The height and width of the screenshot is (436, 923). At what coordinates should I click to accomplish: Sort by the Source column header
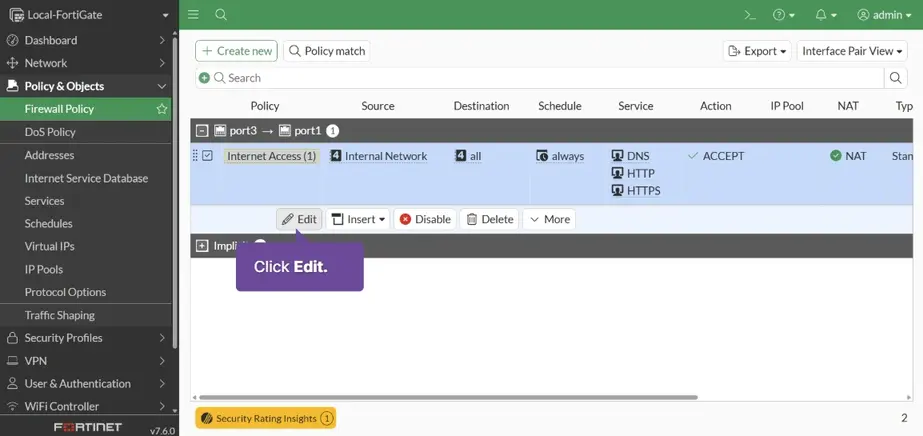[x=378, y=106]
